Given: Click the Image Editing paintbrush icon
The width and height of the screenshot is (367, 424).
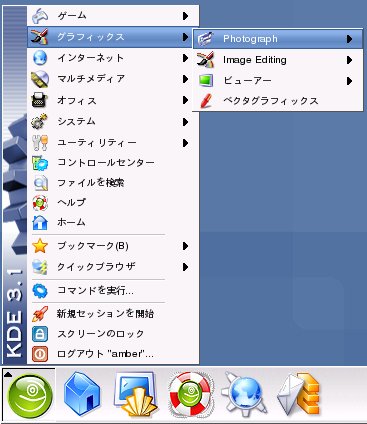Looking at the screenshot, I should [205, 60].
